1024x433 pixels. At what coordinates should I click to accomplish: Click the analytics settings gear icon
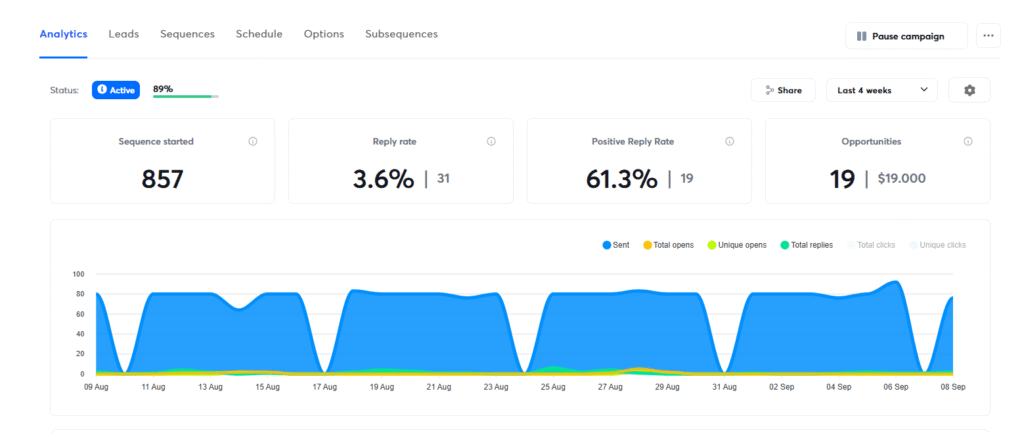pos(969,90)
